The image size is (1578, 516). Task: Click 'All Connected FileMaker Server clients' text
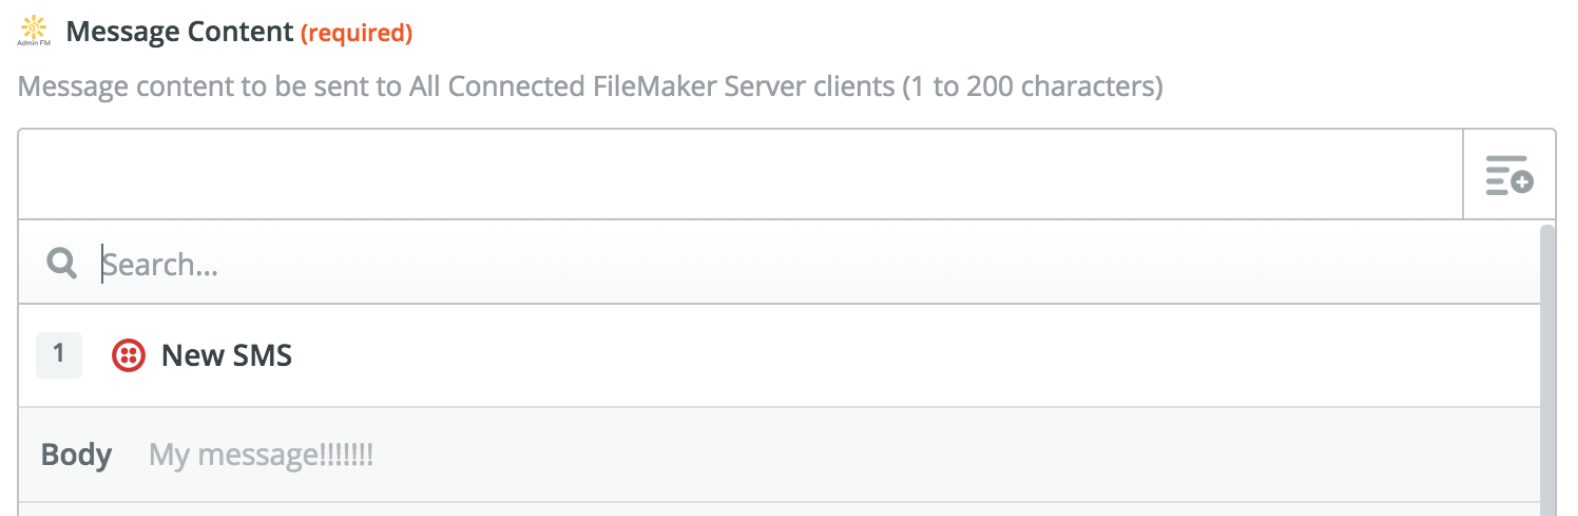[x=652, y=87]
